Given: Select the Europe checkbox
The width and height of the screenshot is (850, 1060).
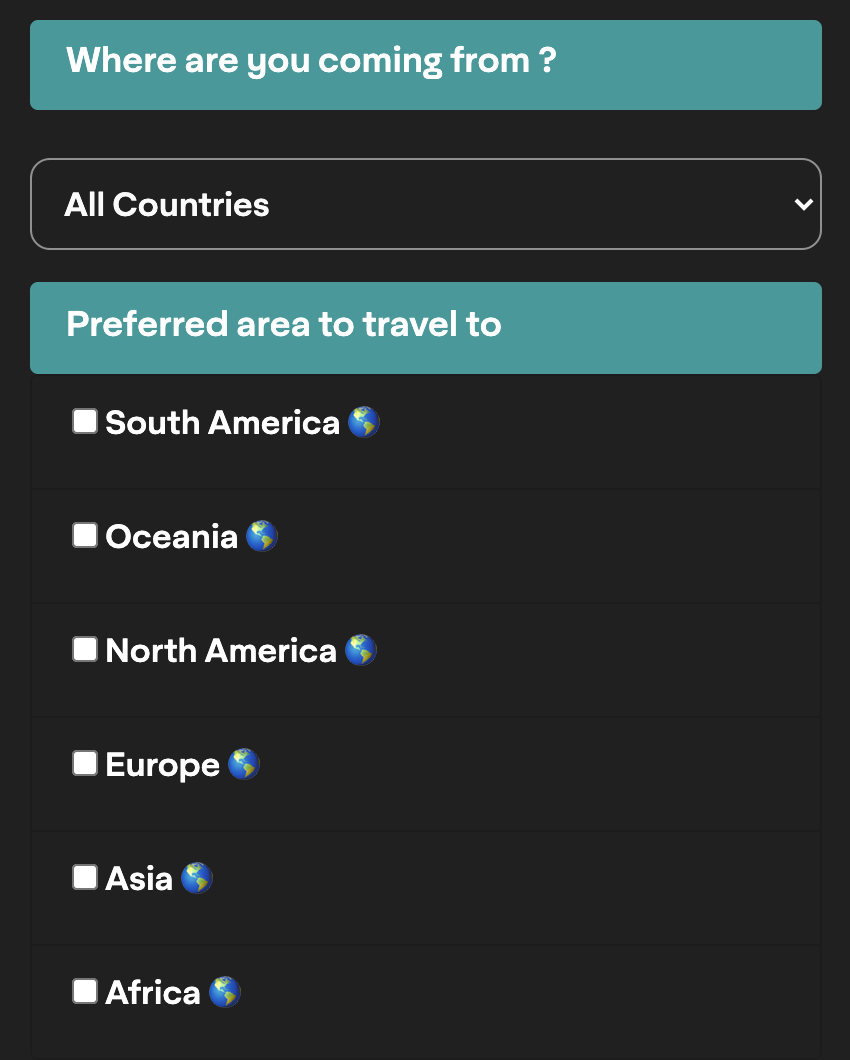Looking at the screenshot, I should click(x=85, y=763).
